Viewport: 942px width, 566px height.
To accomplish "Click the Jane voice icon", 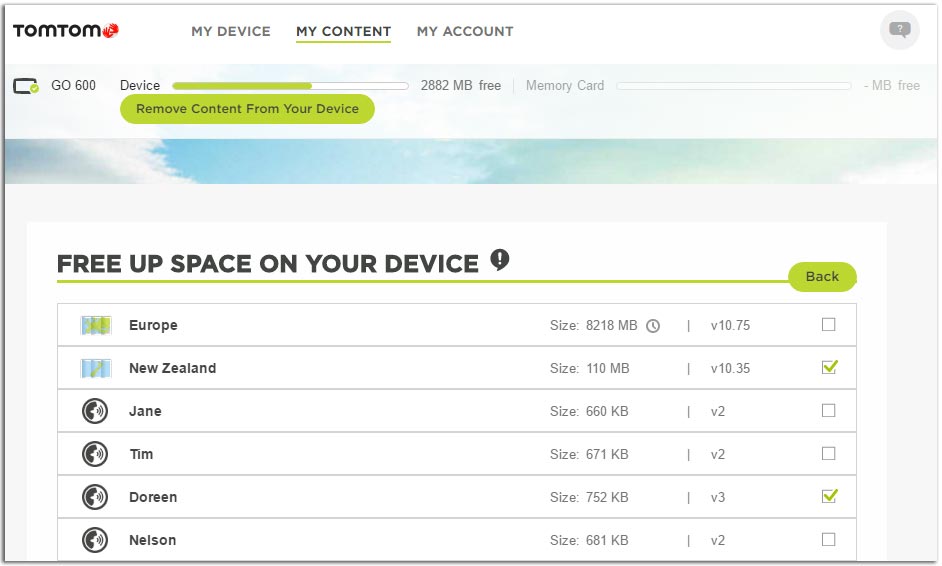I will tap(95, 412).
